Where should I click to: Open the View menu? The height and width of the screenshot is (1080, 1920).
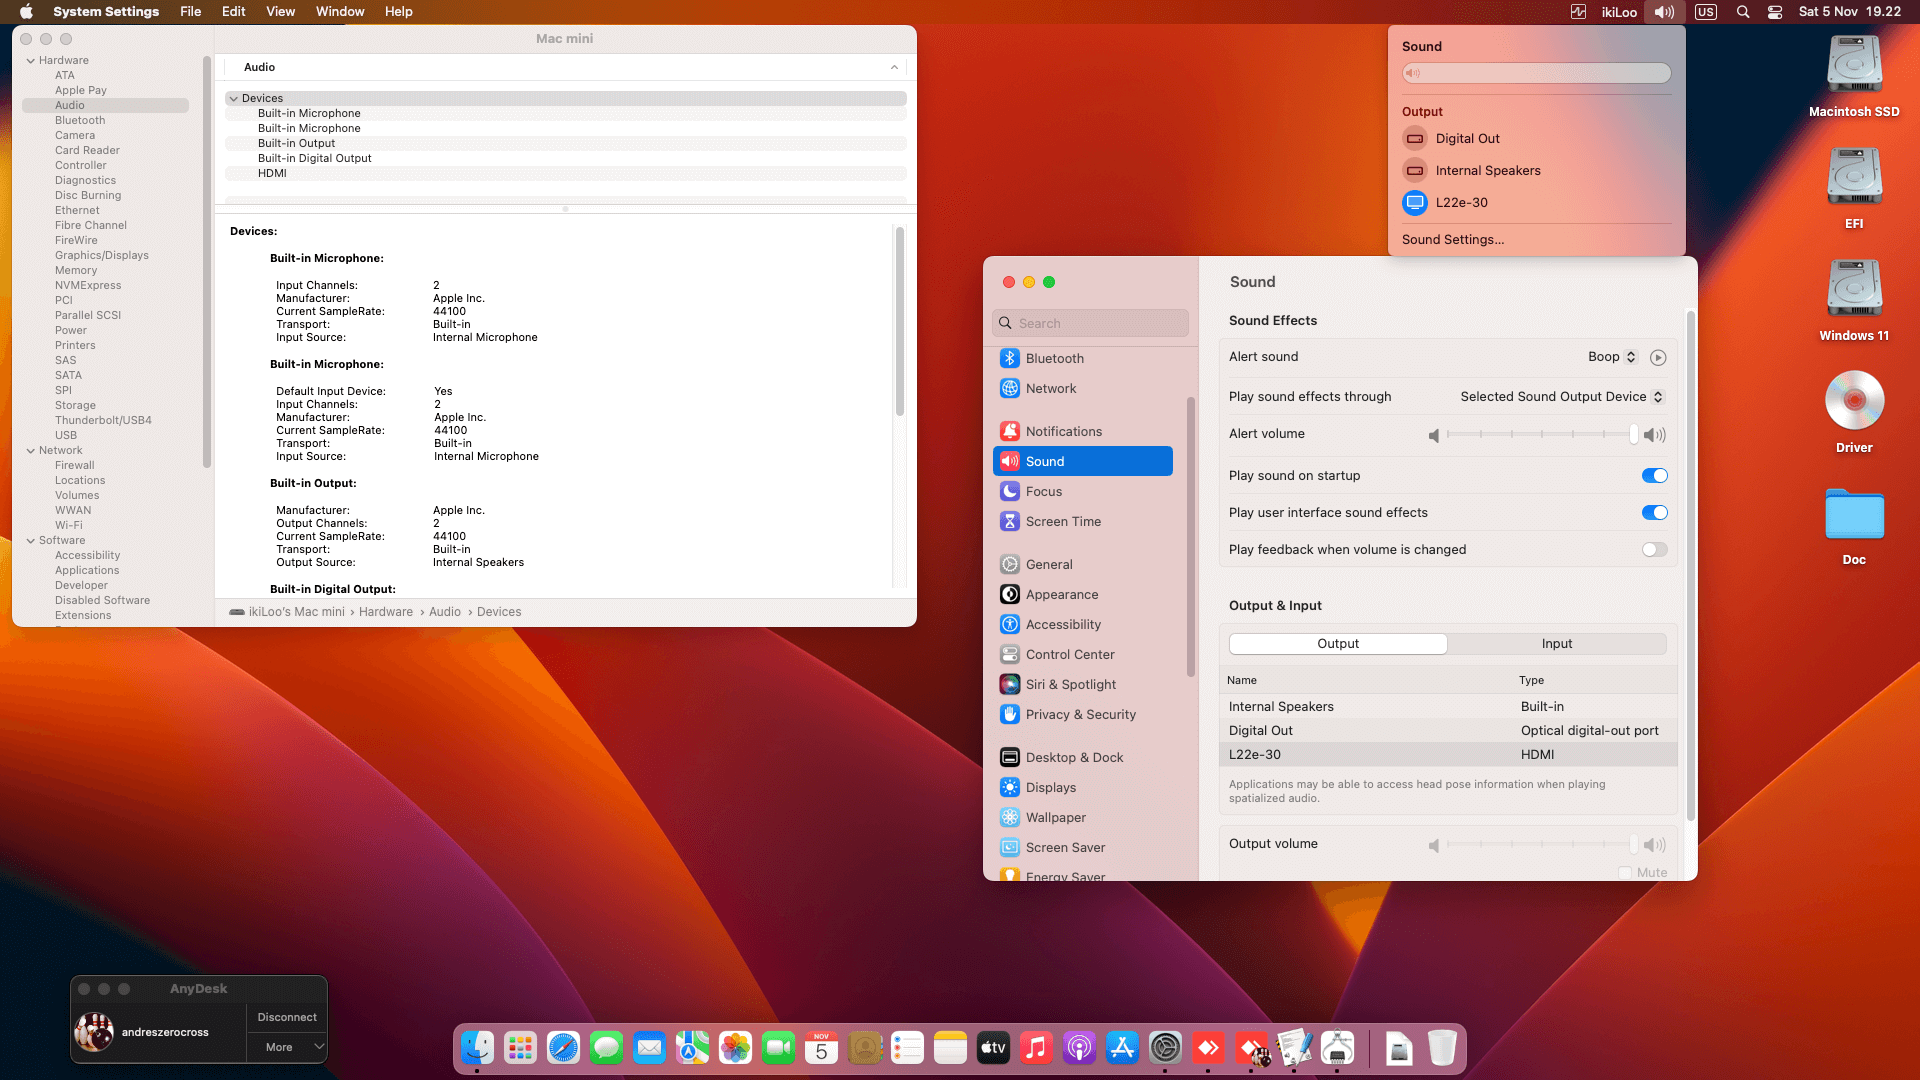(x=280, y=12)
